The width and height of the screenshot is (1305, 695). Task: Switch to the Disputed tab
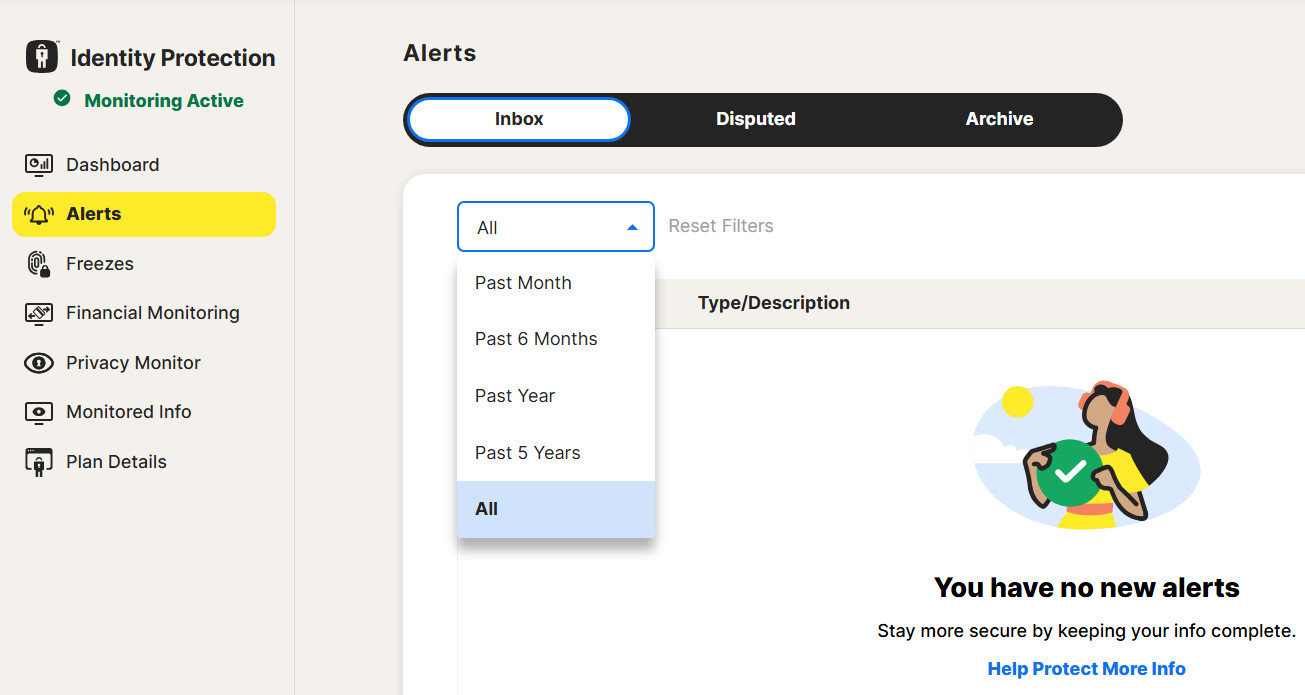click(755, 119)
